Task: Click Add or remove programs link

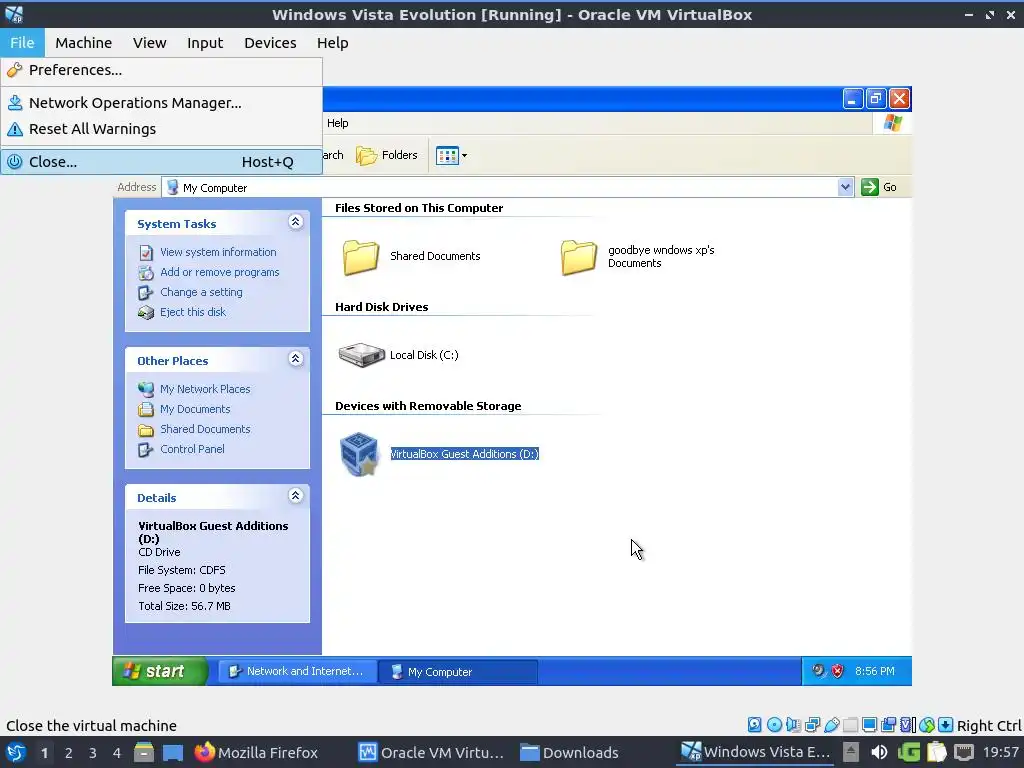Action: coord(219,272)
